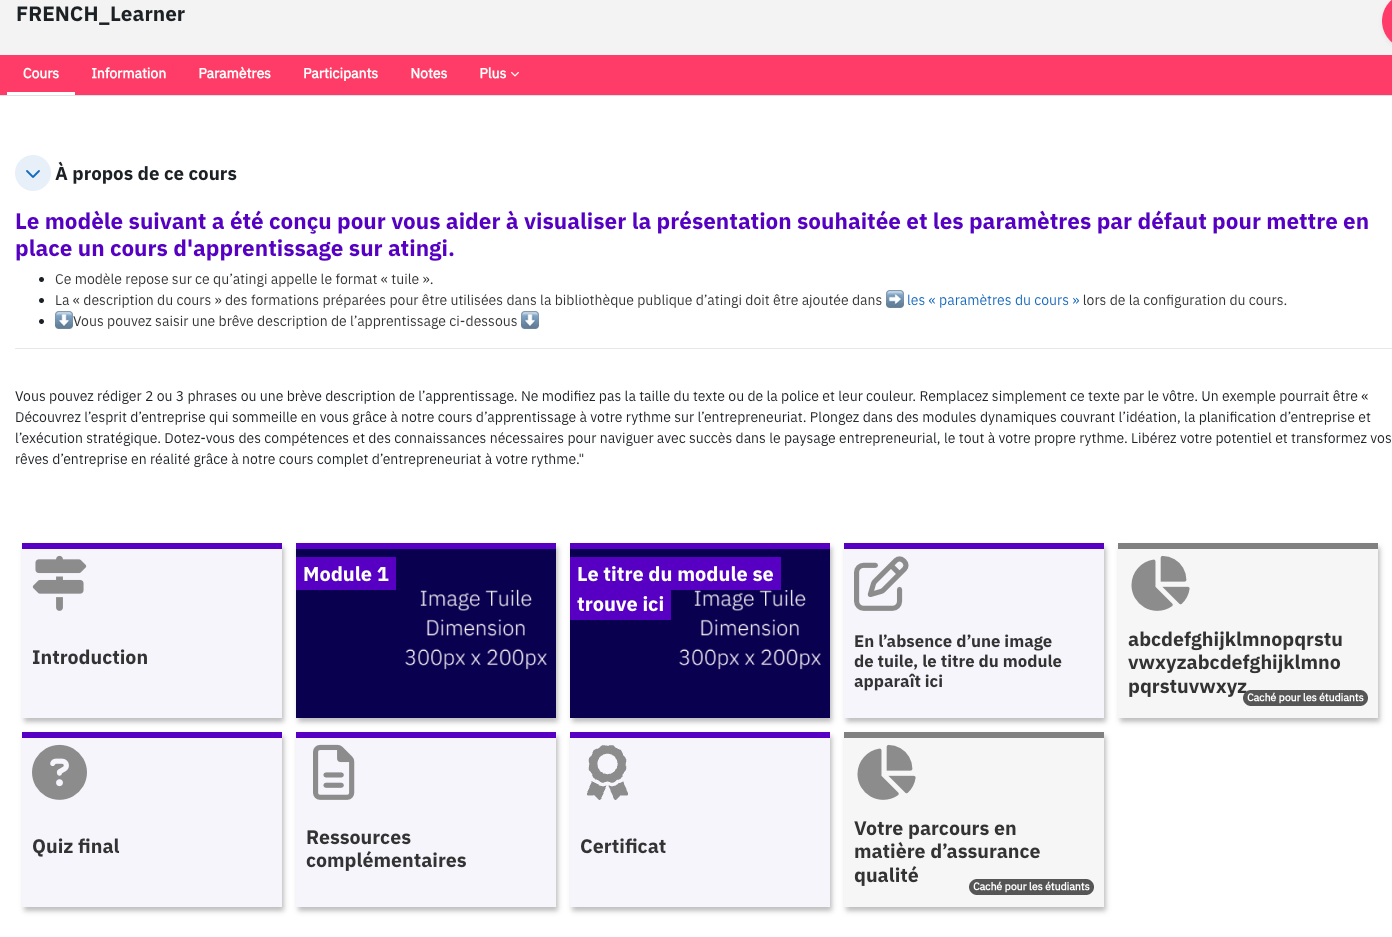Click Caché pour les étudiants badge on abcdefghijklmnopqrstu tile
The height and width of the screenshot is (937, 1392).
1305,698
